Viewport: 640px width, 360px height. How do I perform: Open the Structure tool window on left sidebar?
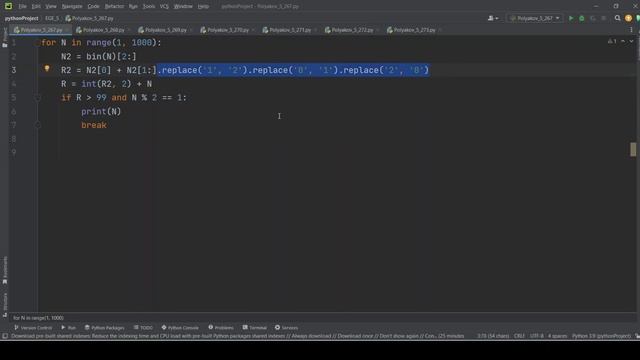pos(4,304)
